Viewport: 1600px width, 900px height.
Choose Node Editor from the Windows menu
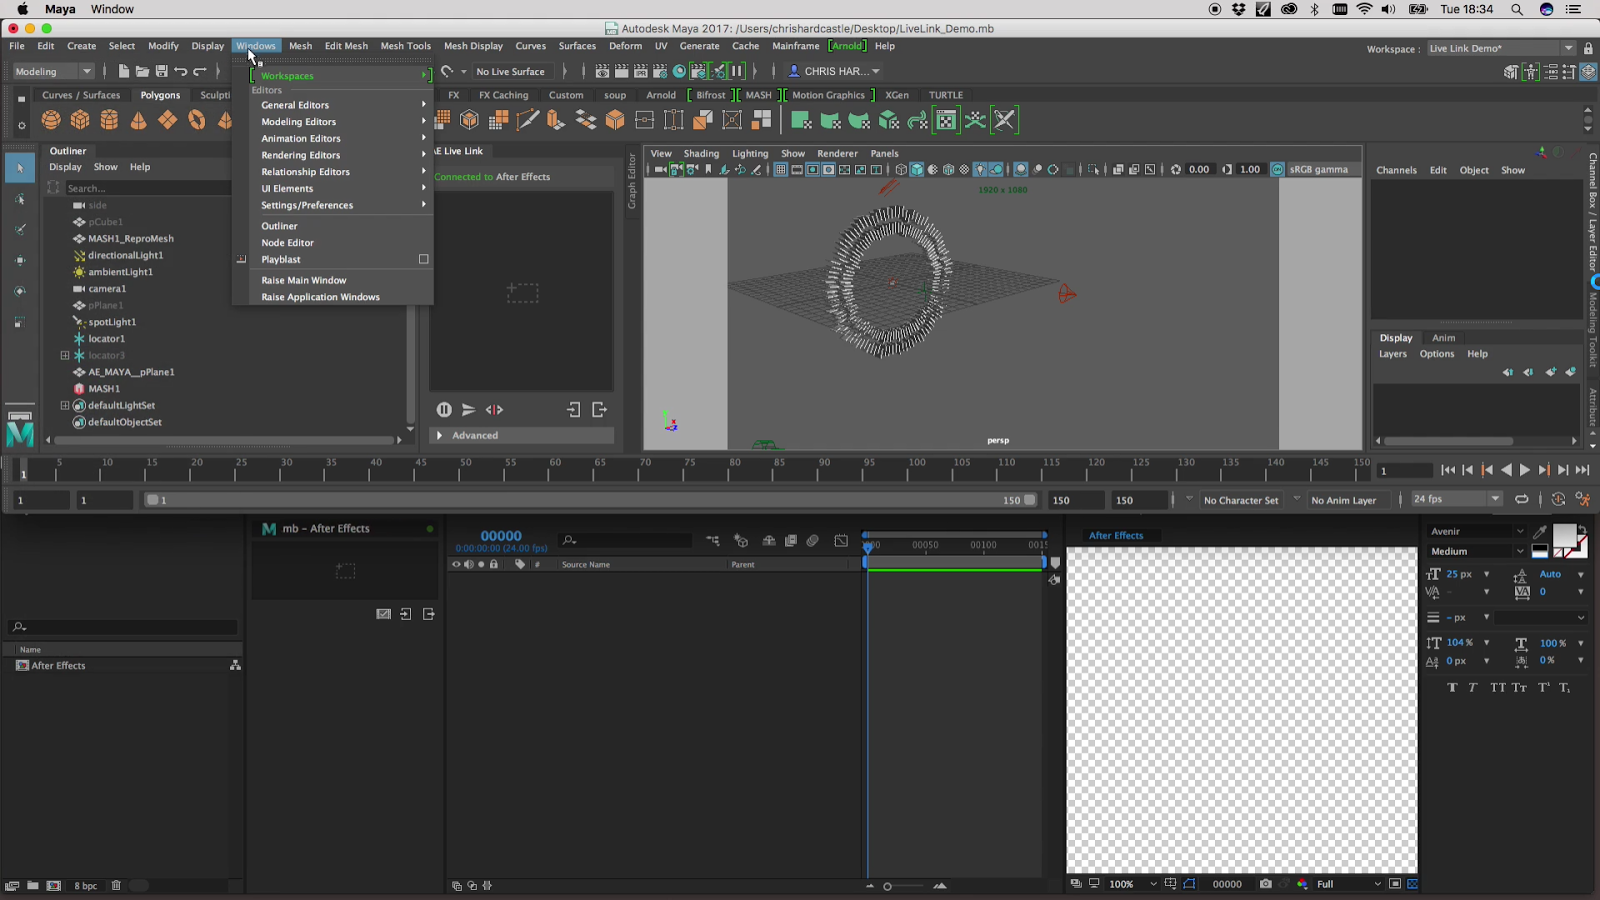(x=340, y=243)
